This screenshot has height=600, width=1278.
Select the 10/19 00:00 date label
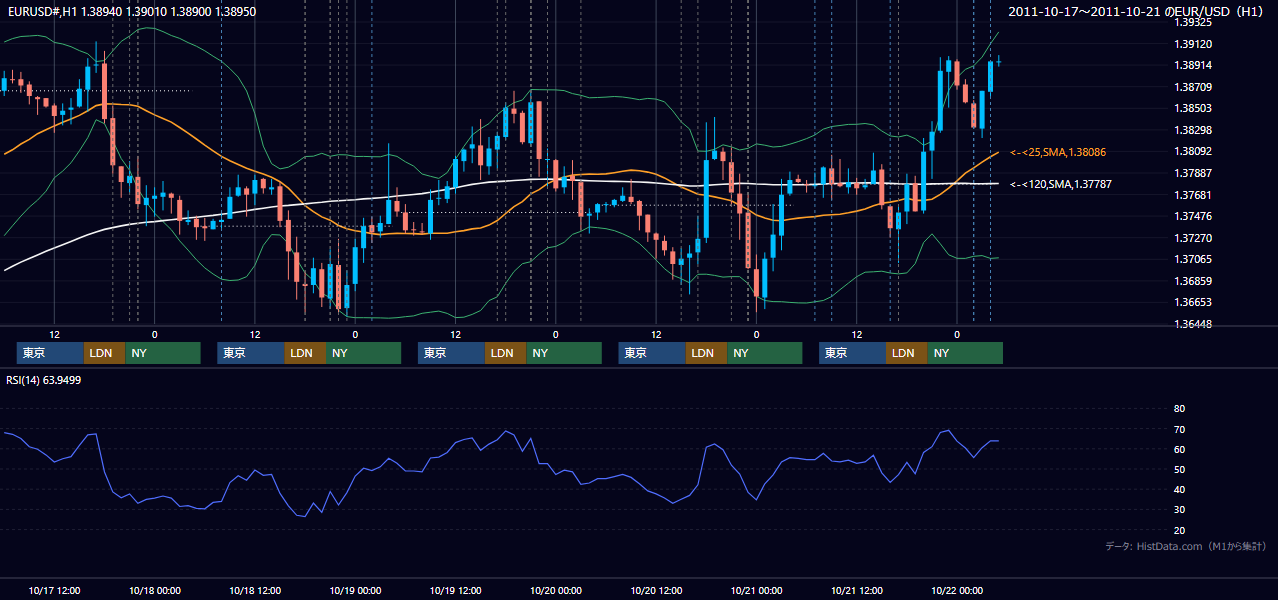[355, 590]
